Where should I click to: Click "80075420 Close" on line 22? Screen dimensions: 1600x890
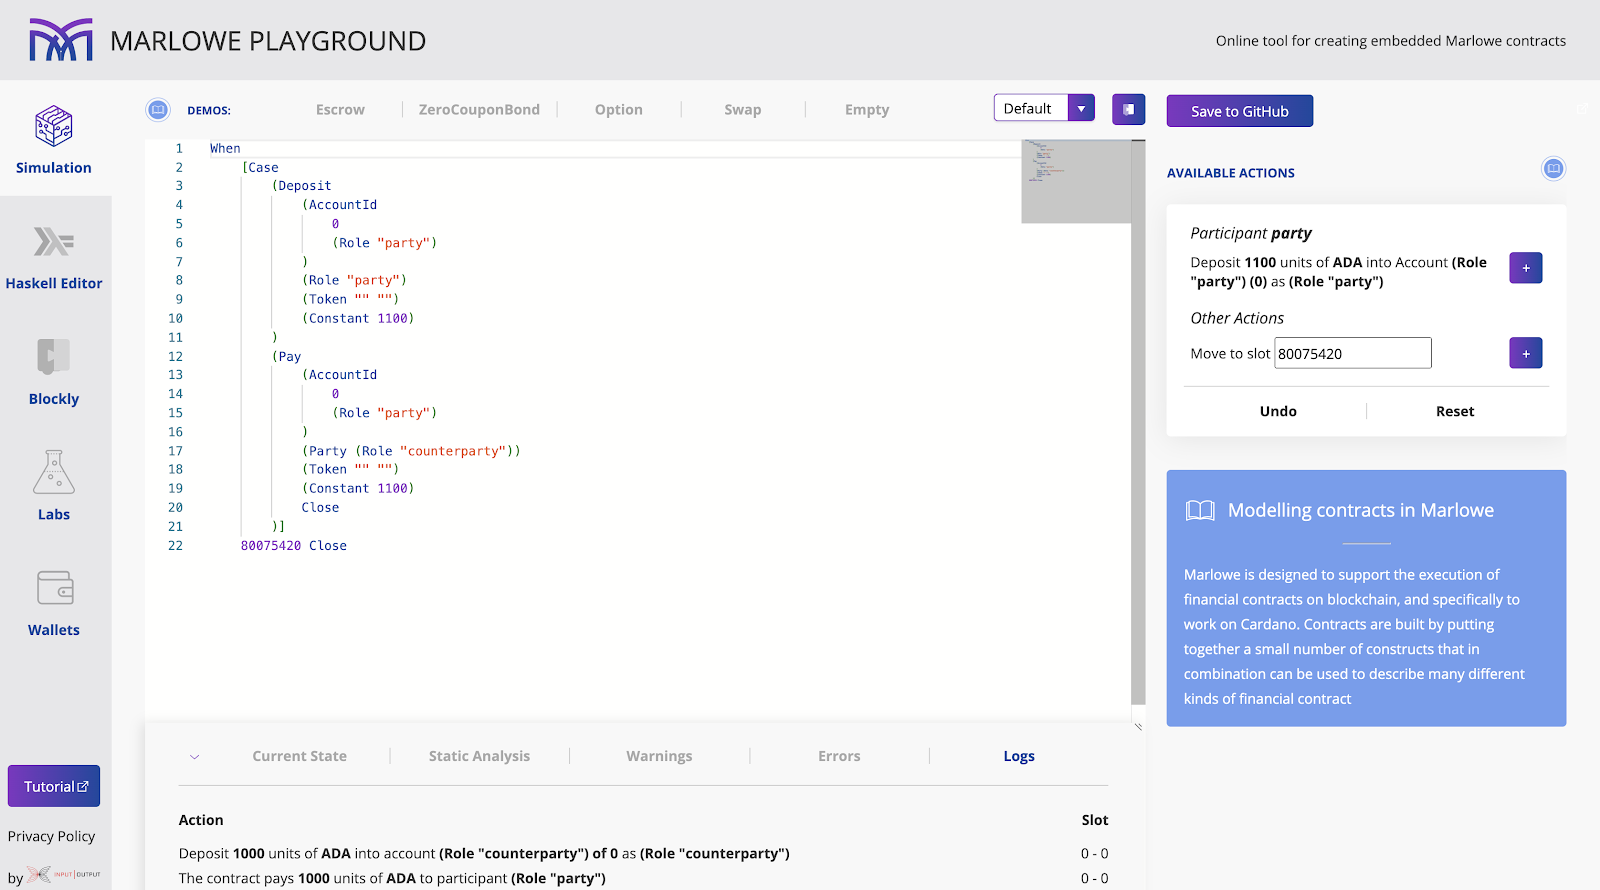point(294,546)
